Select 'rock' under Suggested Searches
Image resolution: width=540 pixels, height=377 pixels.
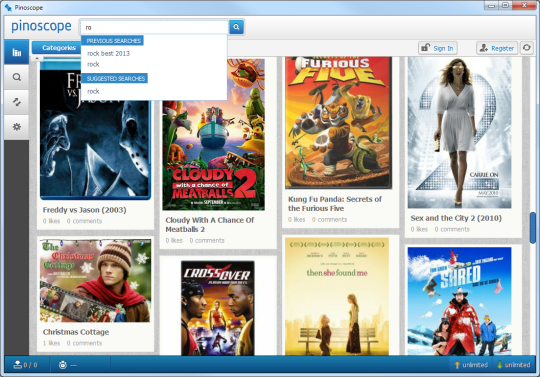(x=93, y=91)
